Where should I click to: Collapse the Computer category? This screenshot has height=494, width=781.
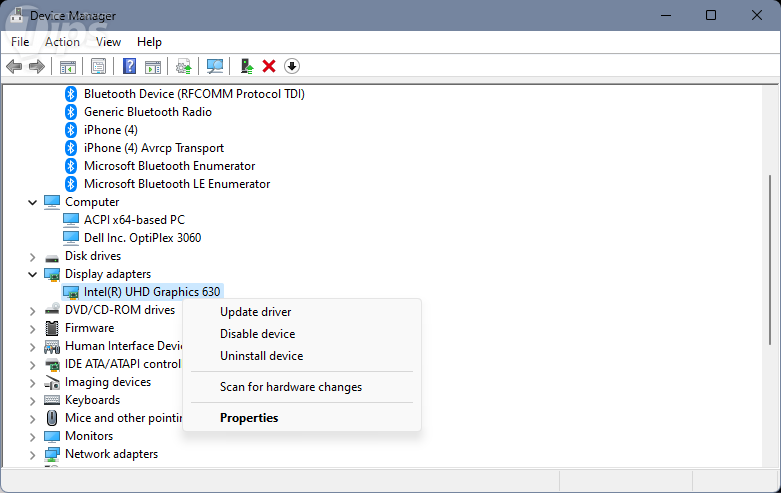32,202
